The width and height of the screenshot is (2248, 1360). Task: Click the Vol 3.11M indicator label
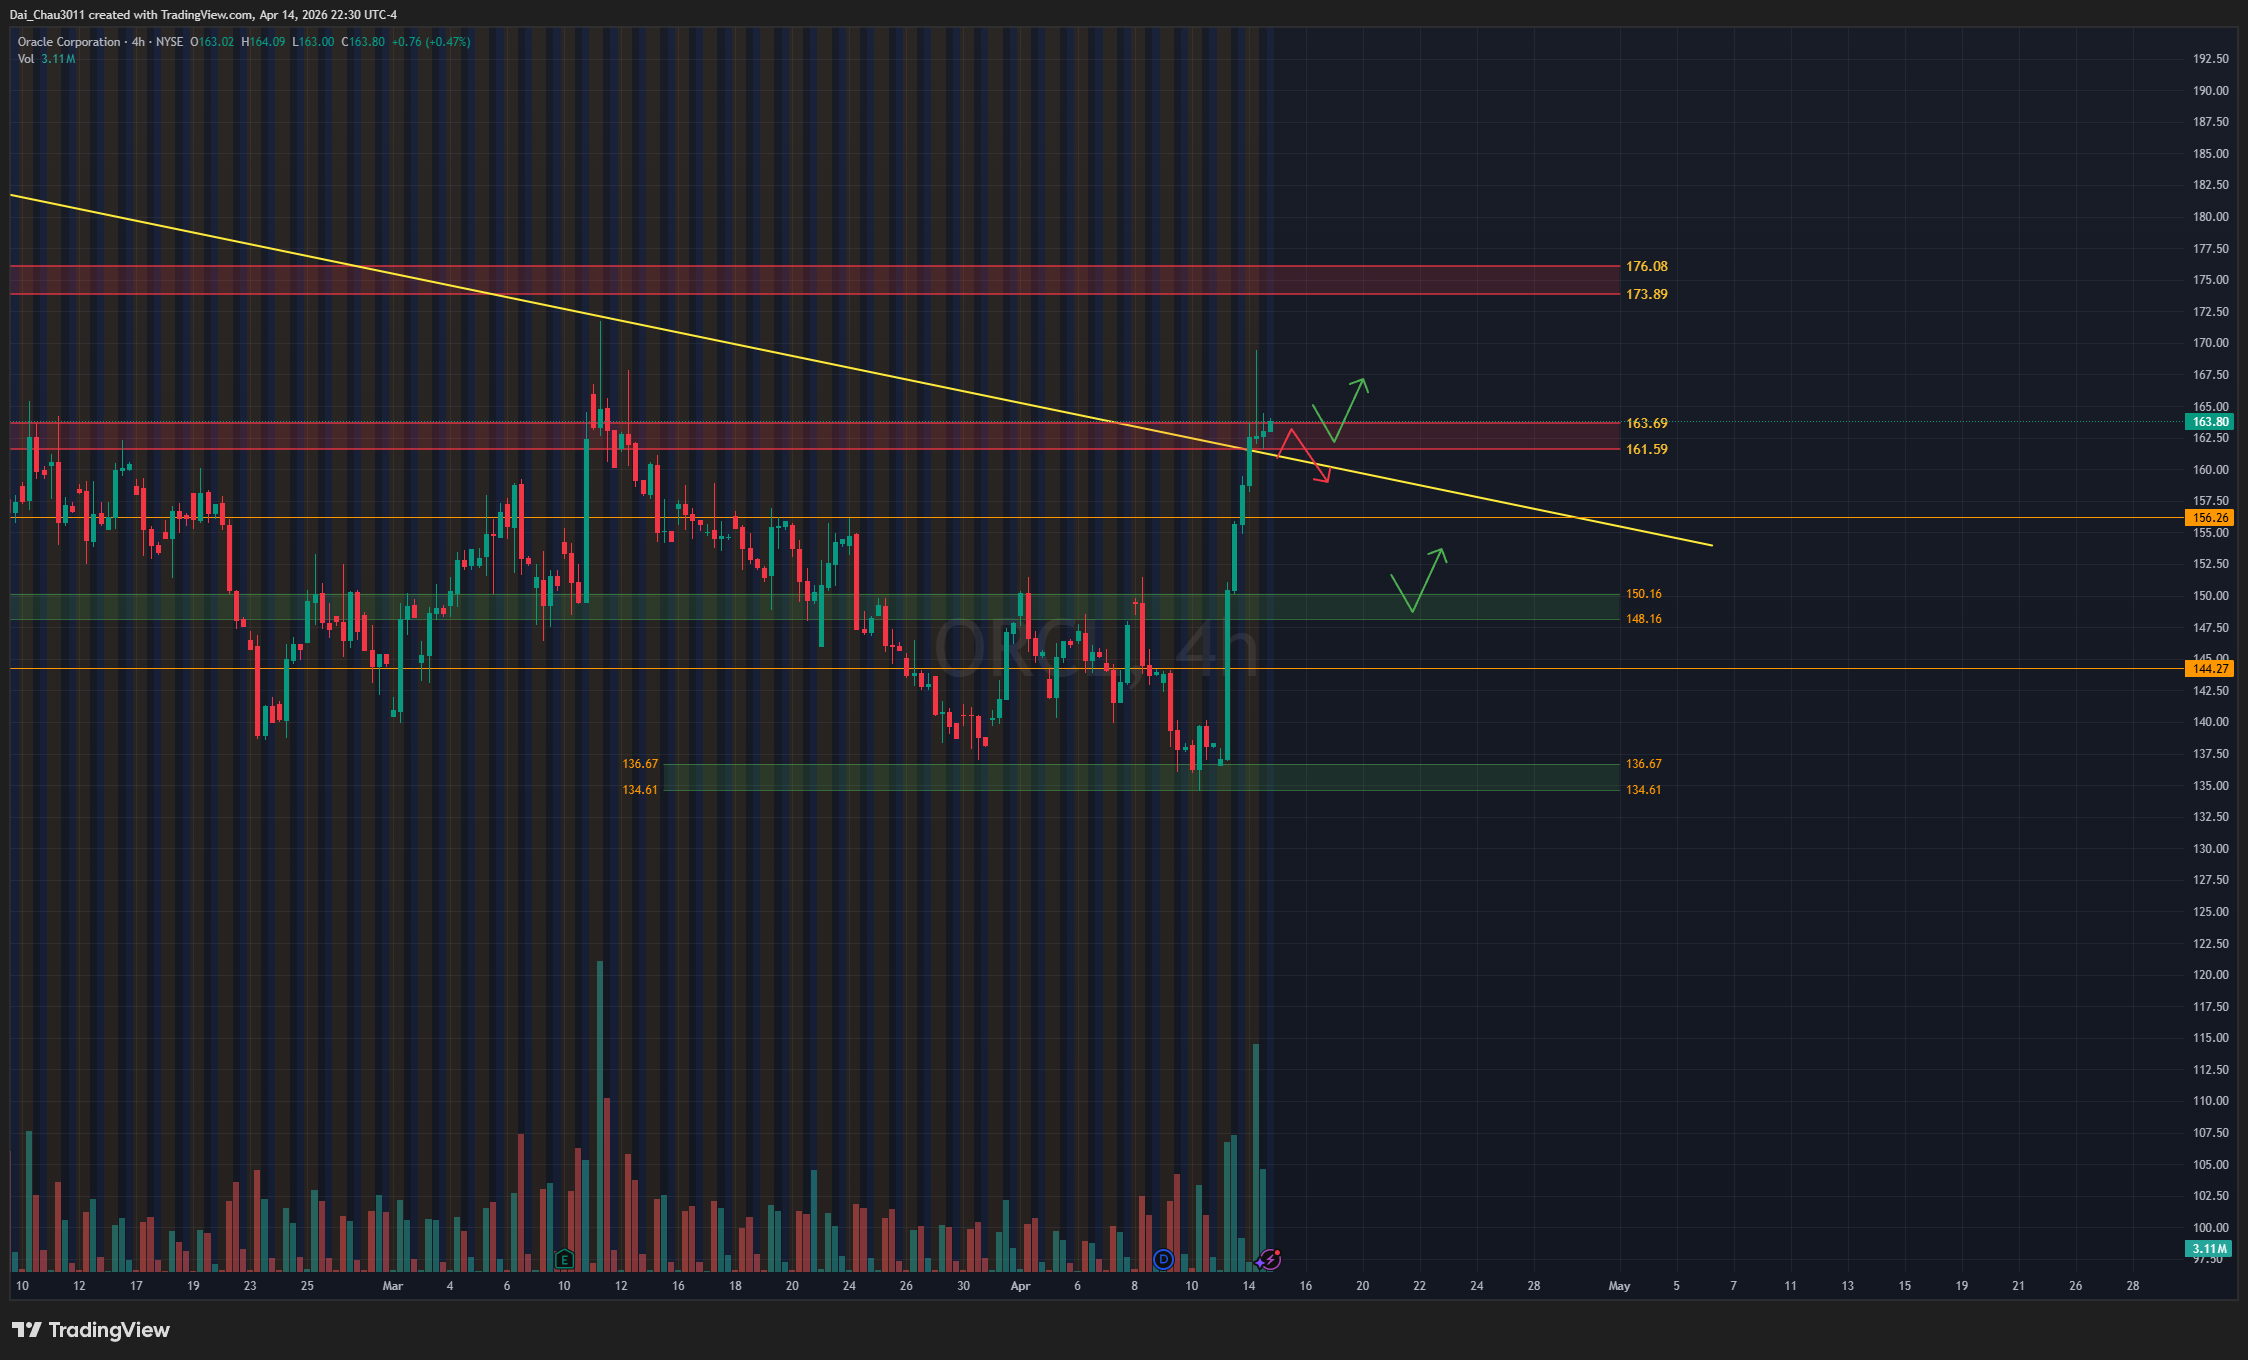[46, 59]
